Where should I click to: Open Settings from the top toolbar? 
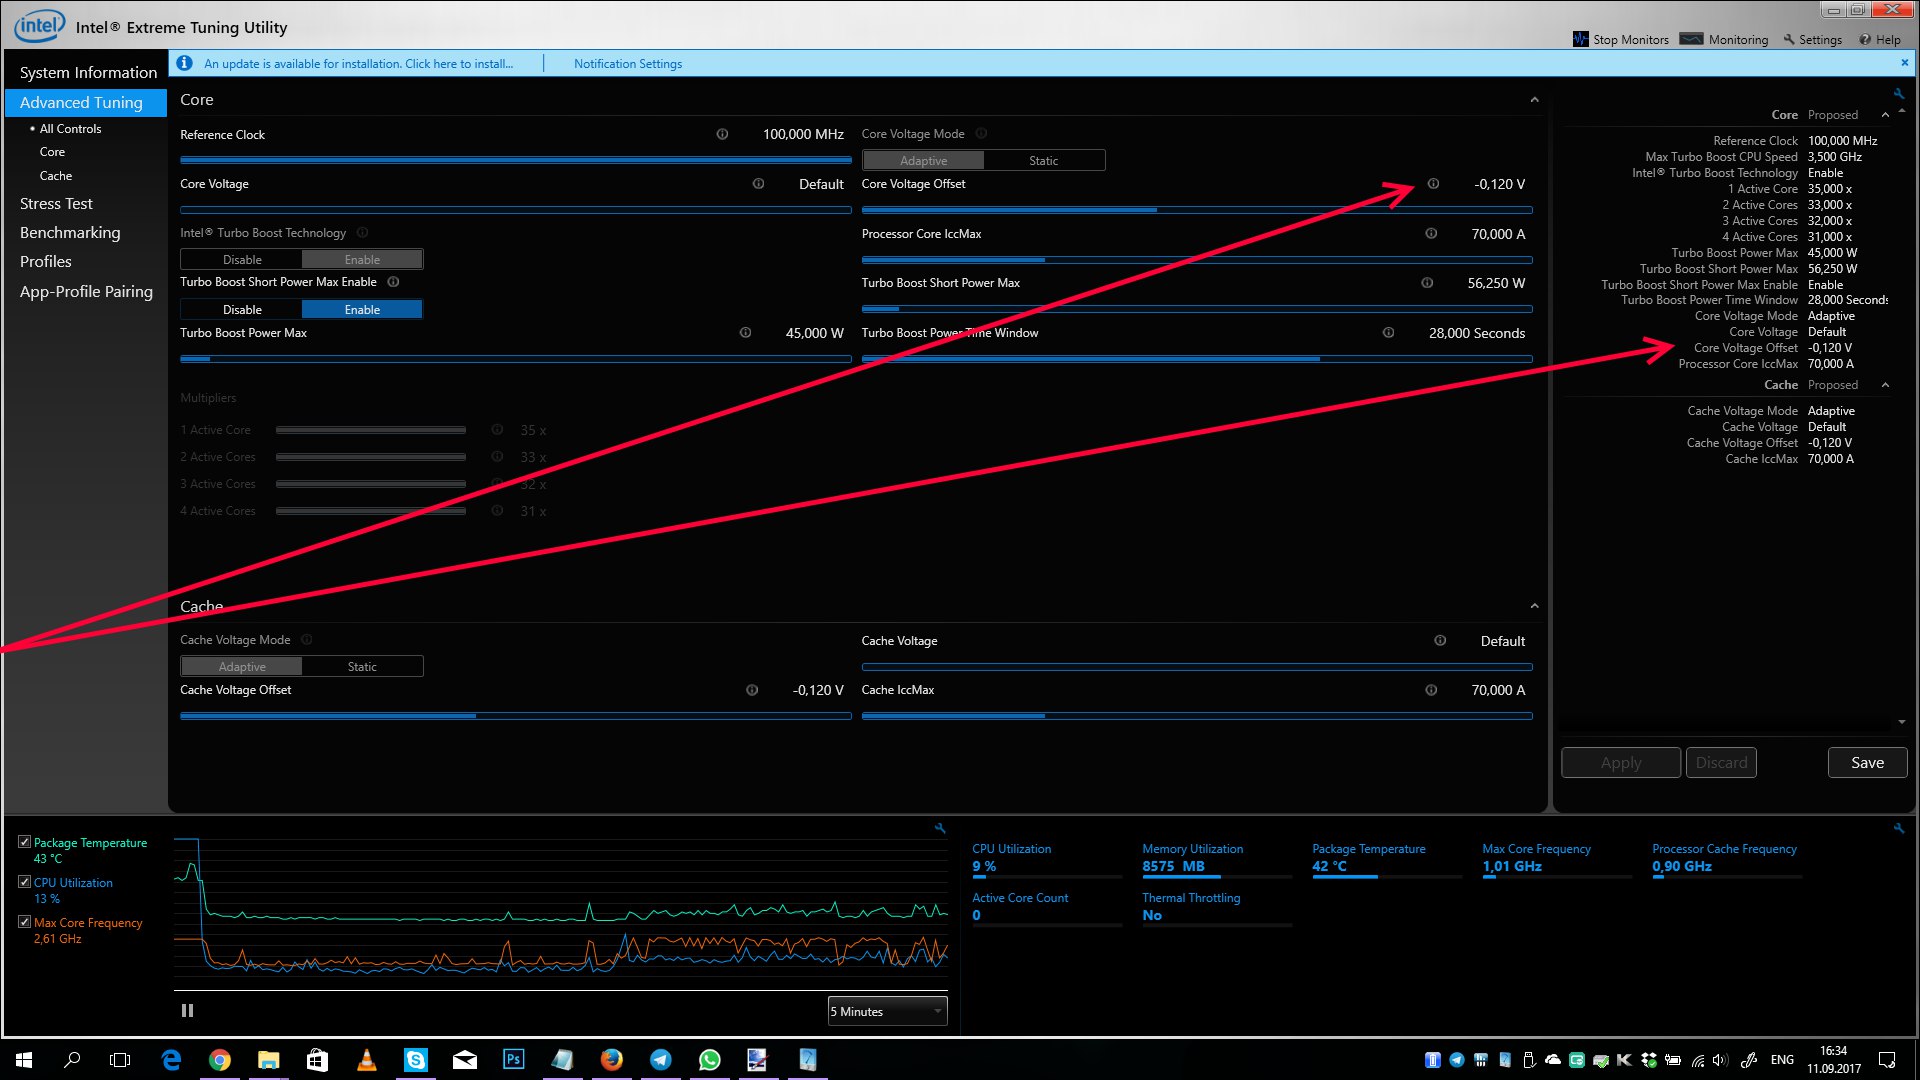pyautogui.click(x=1812, y=40)
